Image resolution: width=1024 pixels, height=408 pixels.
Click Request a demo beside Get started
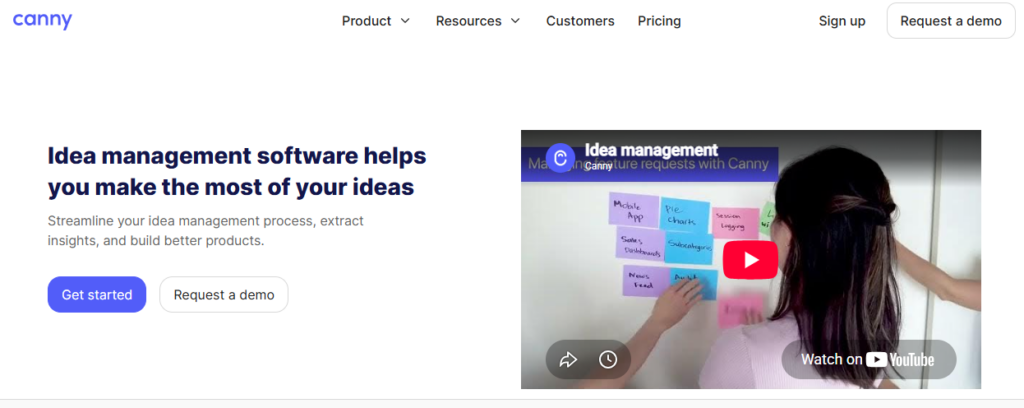(224, 294)
